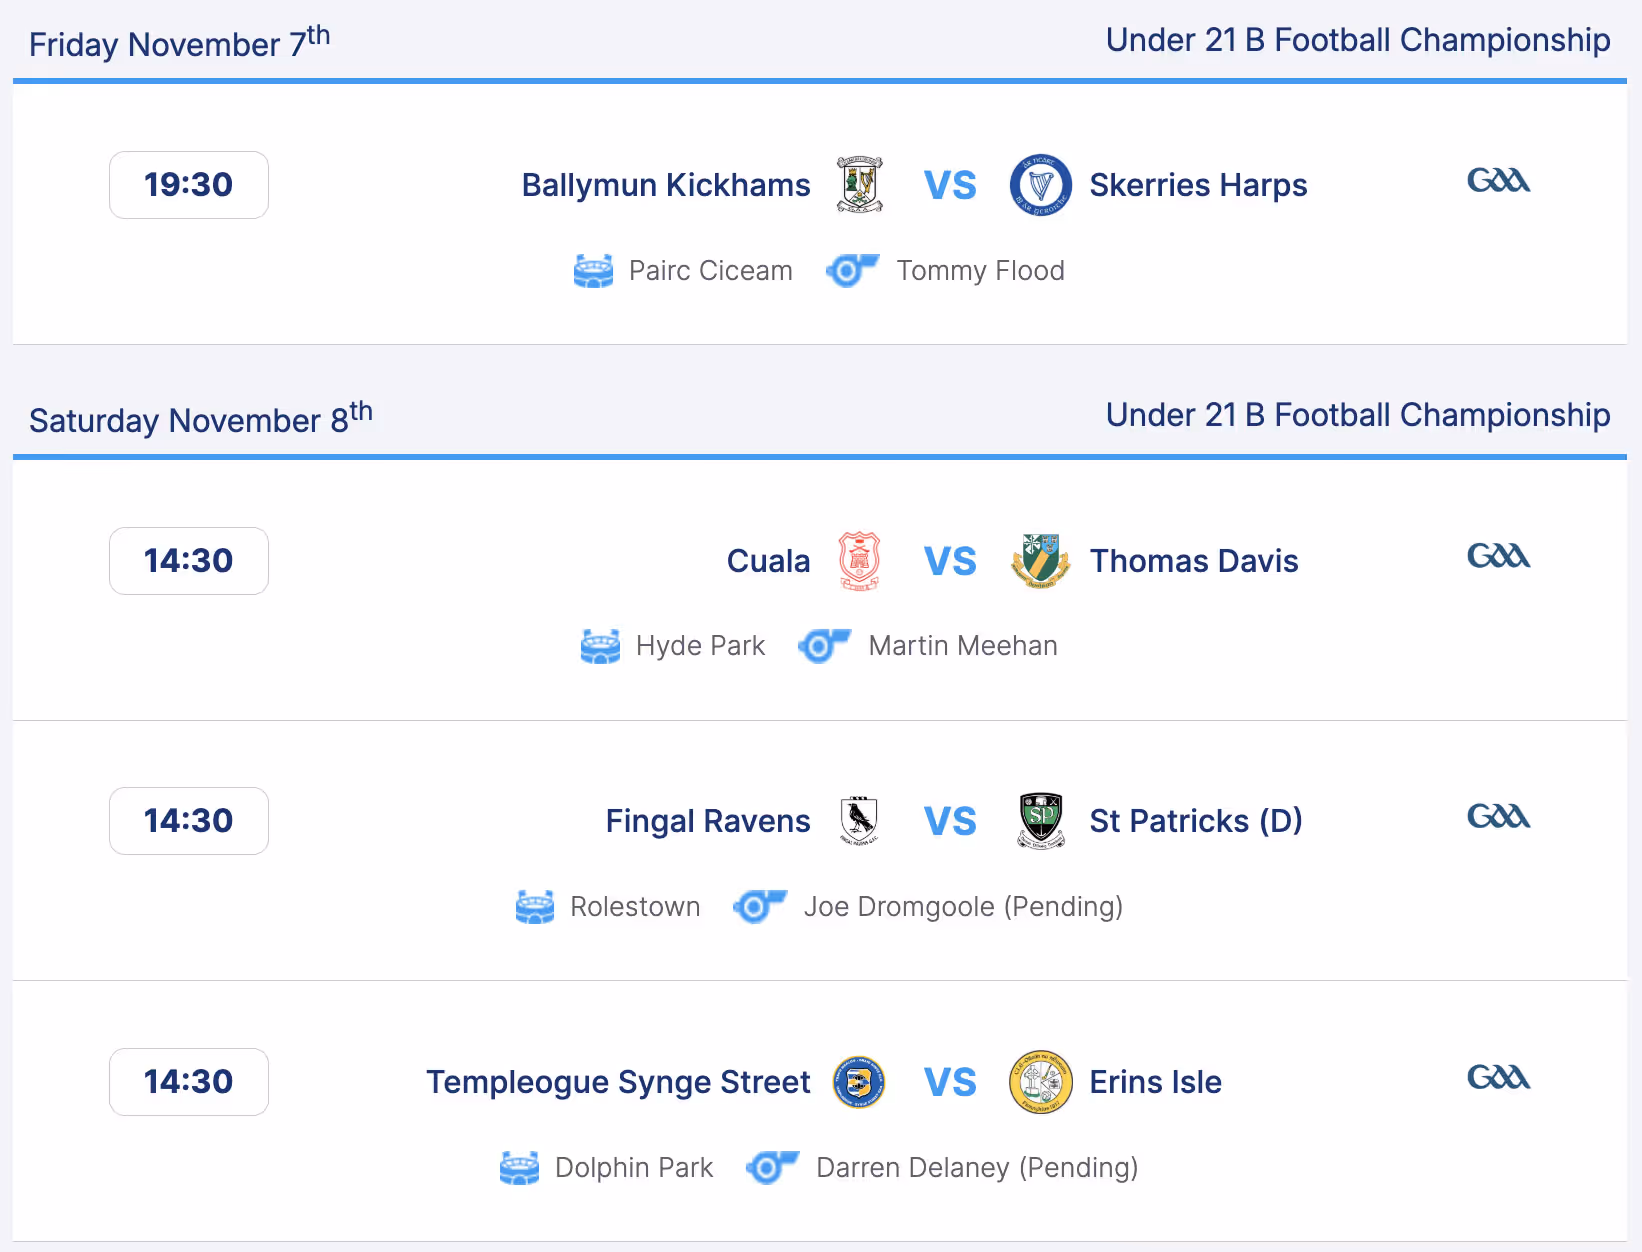Click the St Patricks (D) club crest

(x=1040, y=821)
